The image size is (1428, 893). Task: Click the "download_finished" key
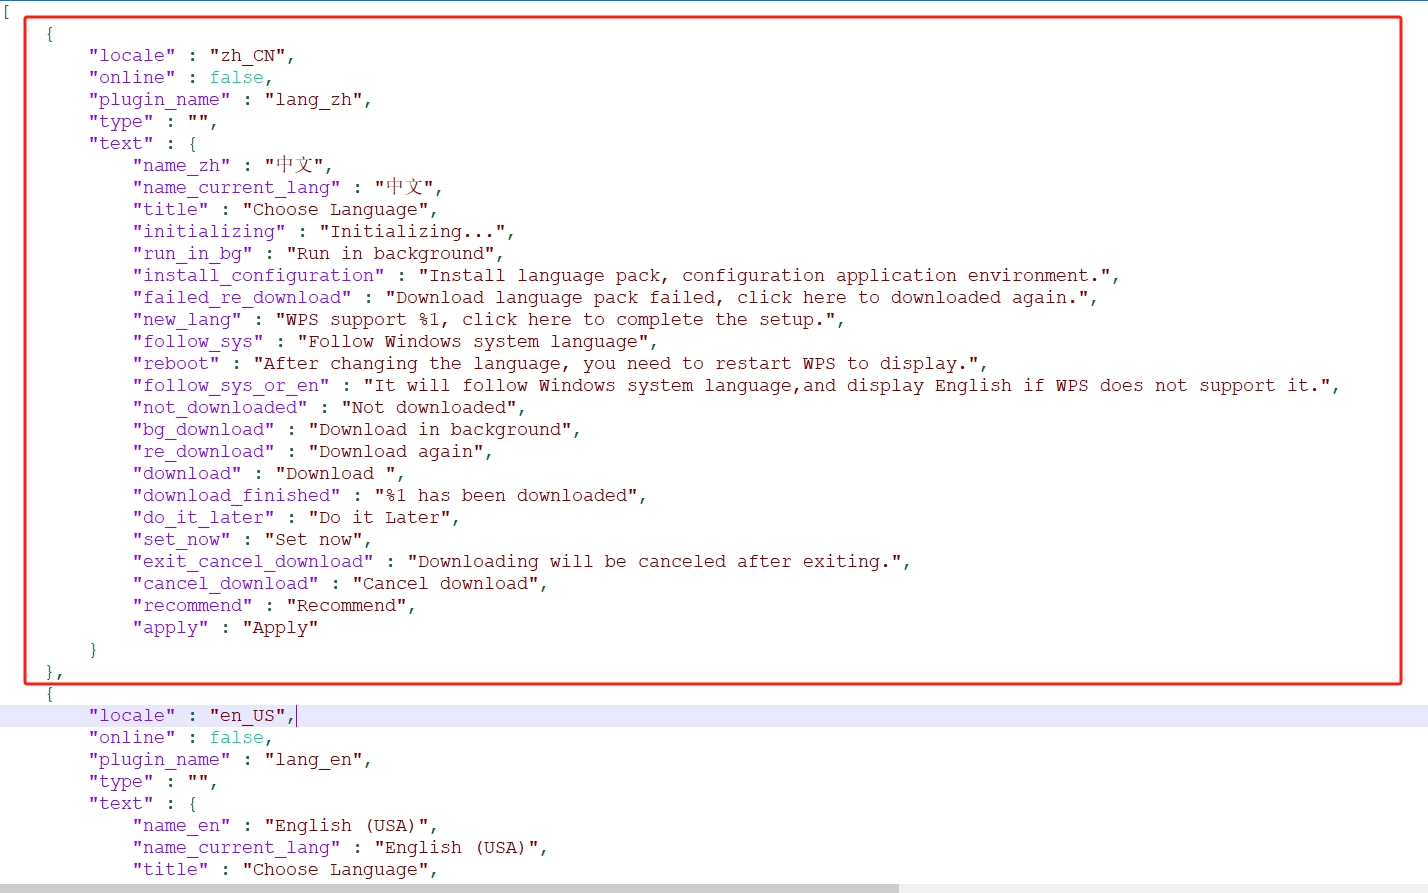click(x=236, y=496)
